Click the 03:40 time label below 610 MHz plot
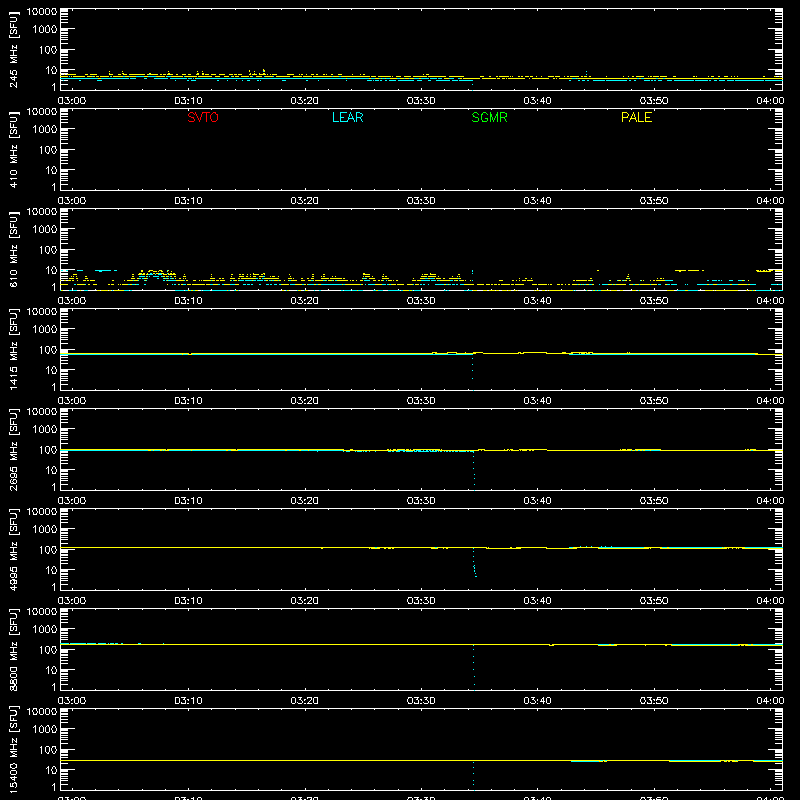Screen dimensions: 800x800 (x=537, y=301)
